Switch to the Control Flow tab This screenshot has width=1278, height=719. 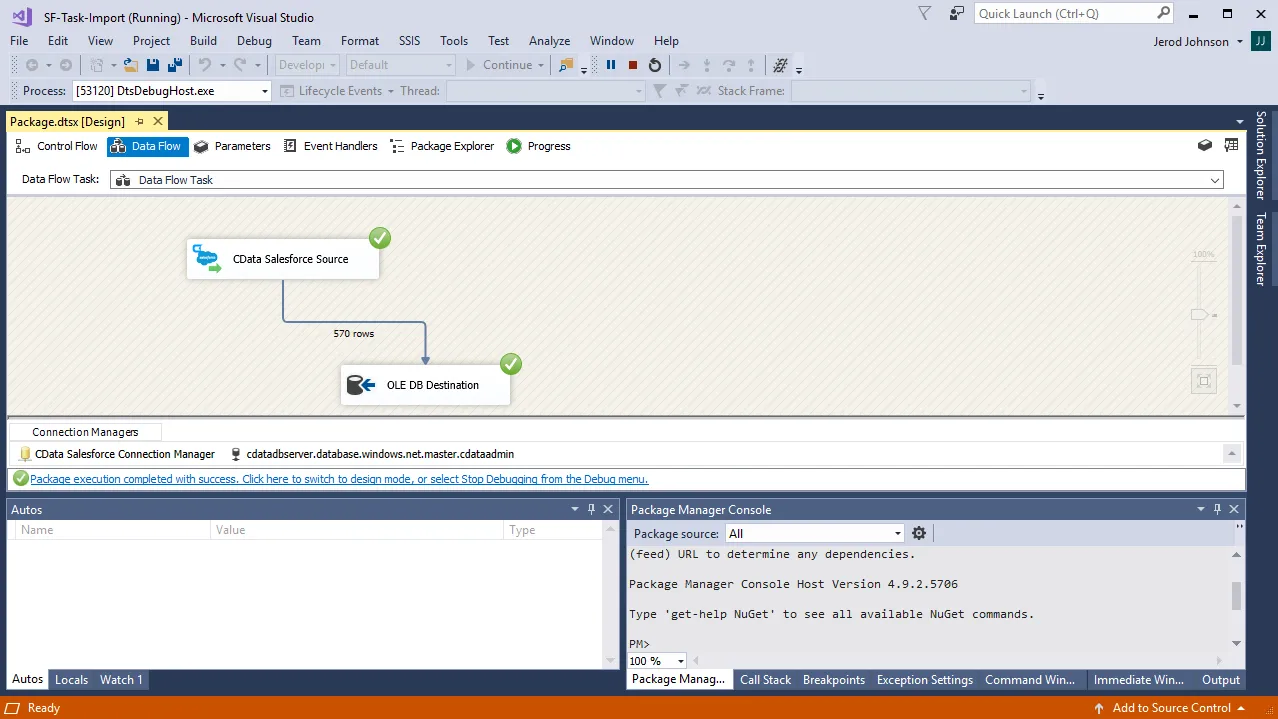[56, 146]
